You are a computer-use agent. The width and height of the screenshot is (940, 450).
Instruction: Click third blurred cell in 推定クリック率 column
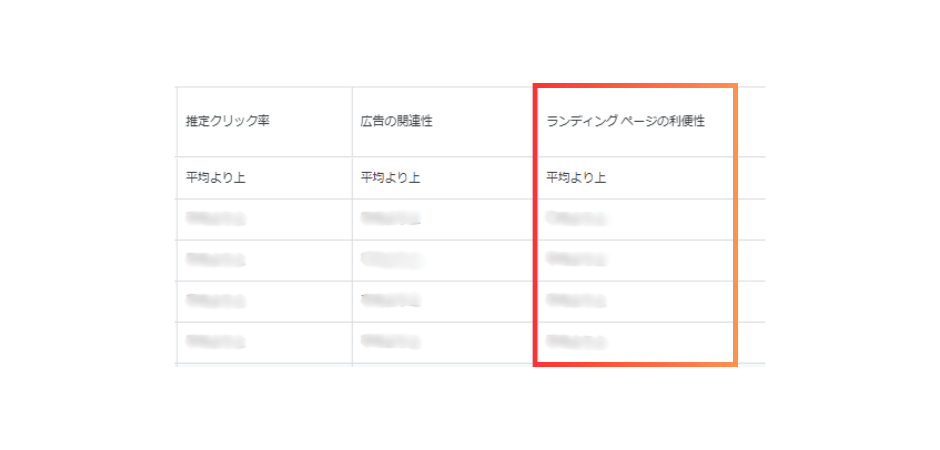(x=216, y=301)
